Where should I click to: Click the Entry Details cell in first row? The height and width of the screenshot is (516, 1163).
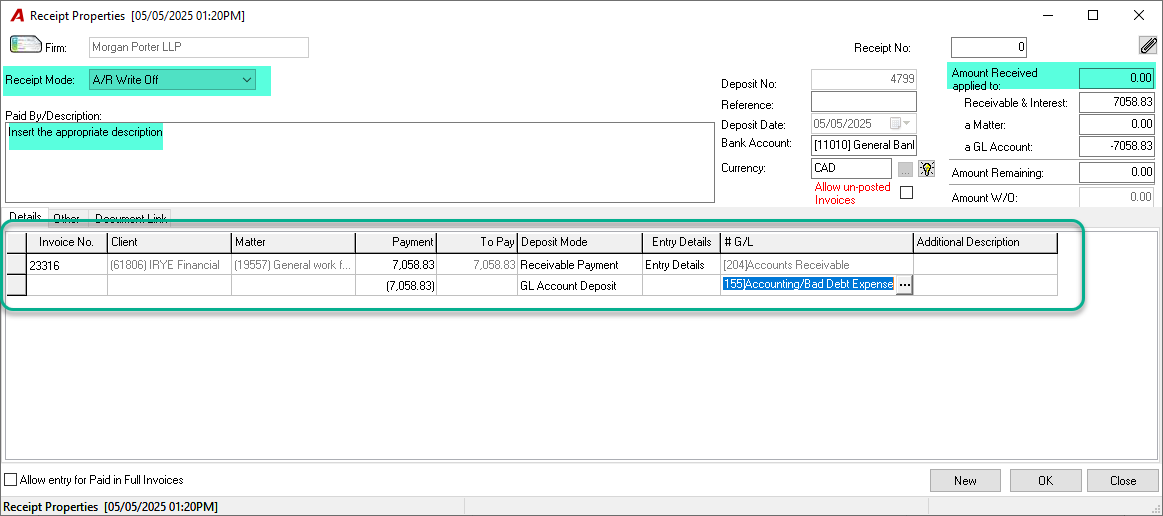pos(682,265)
